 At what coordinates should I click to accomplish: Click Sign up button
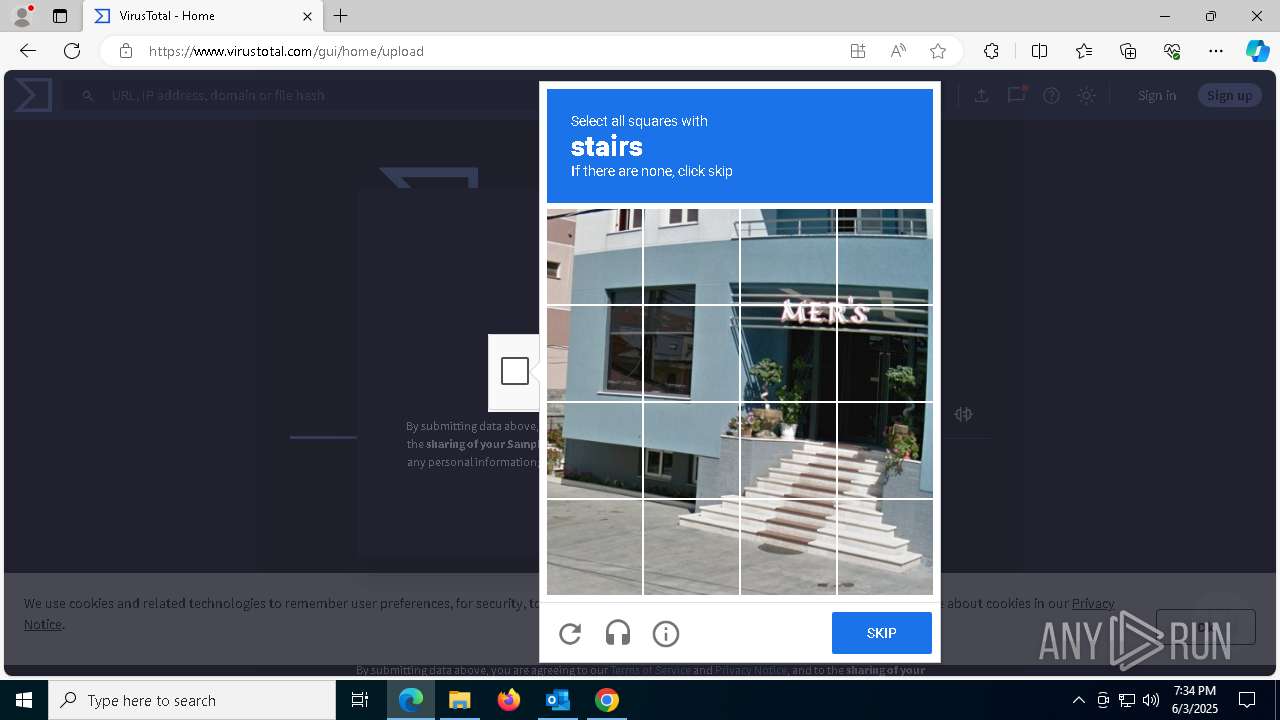click(1229, 95)
